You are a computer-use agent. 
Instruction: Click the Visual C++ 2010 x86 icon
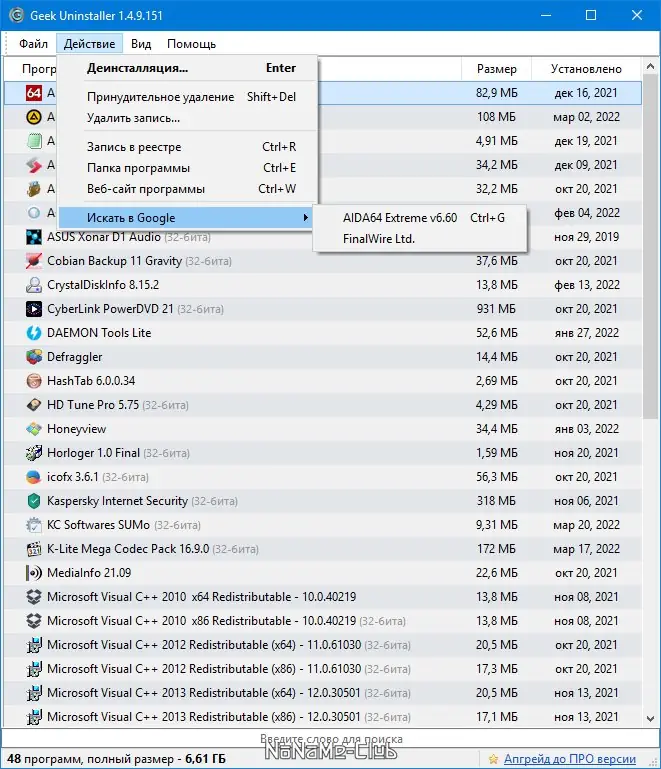34,621
